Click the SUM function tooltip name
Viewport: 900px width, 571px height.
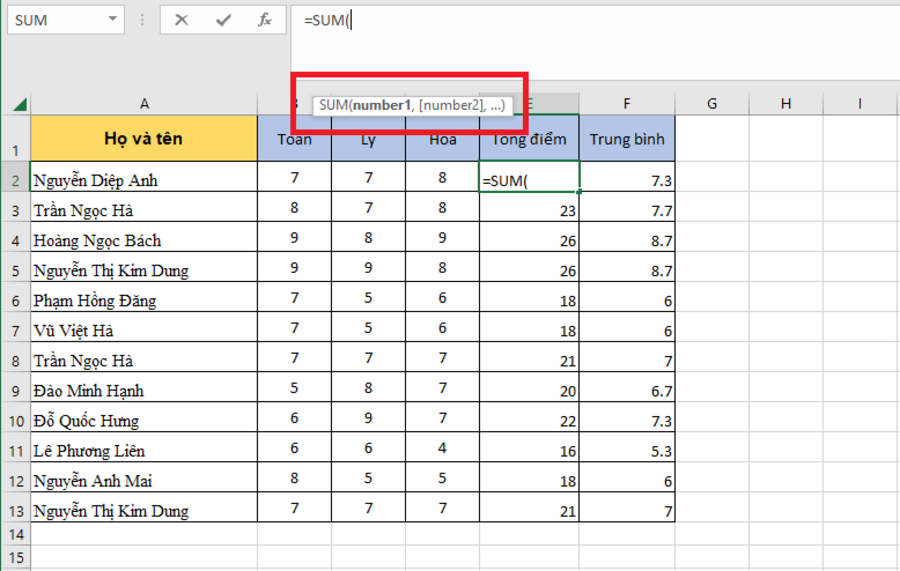[x=333, y=105]
